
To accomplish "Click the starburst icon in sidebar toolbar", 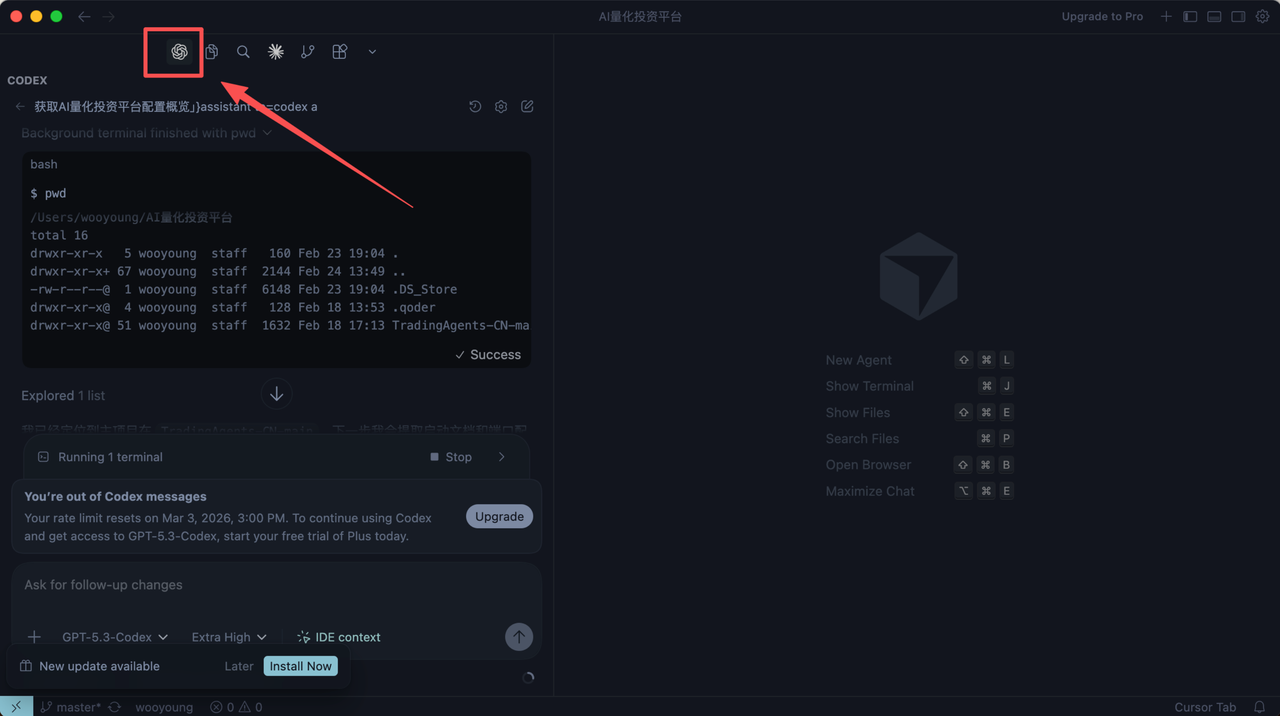I will pyautogui.click(x=276, y=52).
